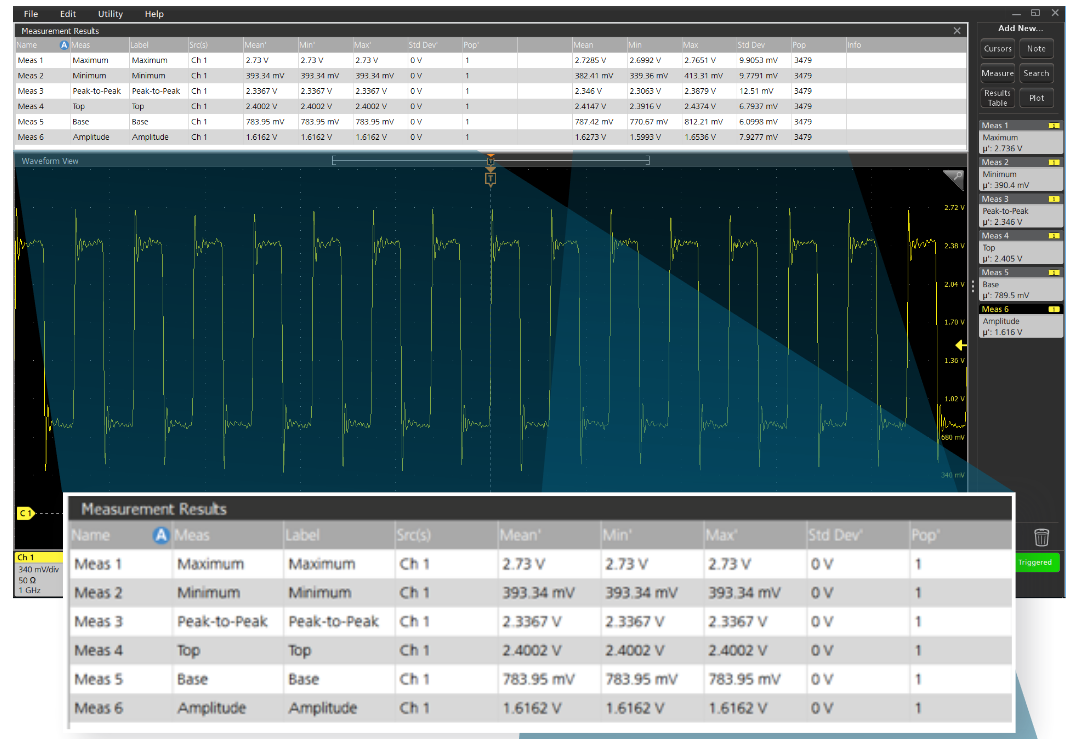Click the results bar drag handle dots
Image resolution: width=1077 pixels, height=739 pixels.
pos(972,285)
